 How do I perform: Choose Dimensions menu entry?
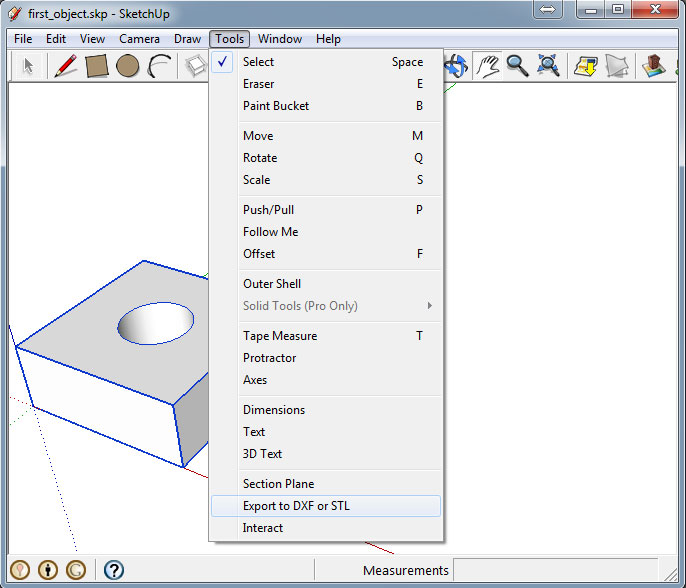click(326, 410)
